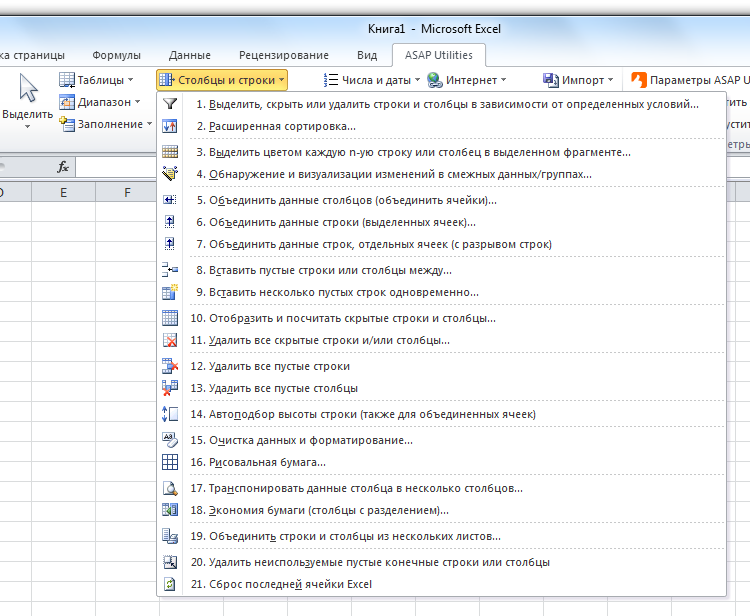Image resolution: width=750 pixels, height=616 pixels.
Task: Click the advanced sorting icon for item 2
Action: [x=170, y=126]
